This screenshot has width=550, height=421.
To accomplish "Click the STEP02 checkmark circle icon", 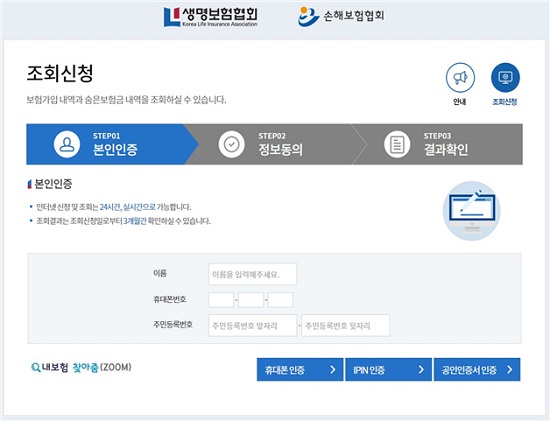I will [232, 144].
